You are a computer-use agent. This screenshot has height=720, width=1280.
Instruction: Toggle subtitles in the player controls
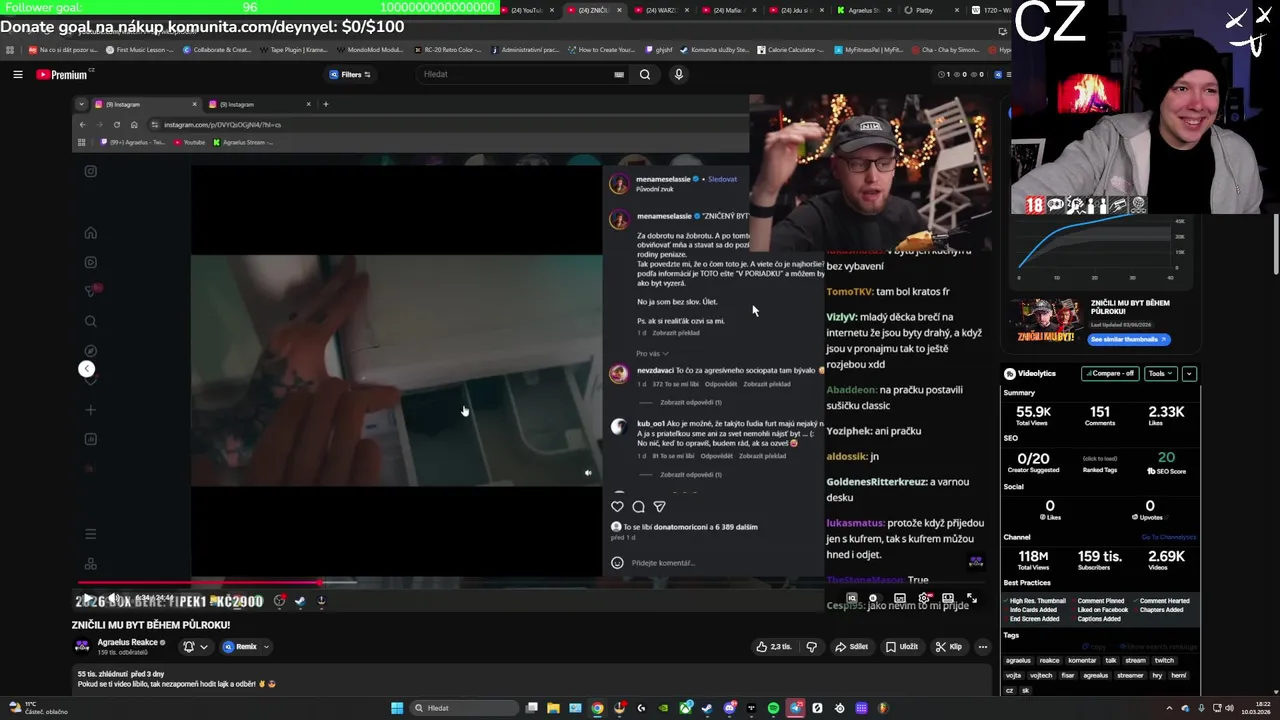[900, 599]
